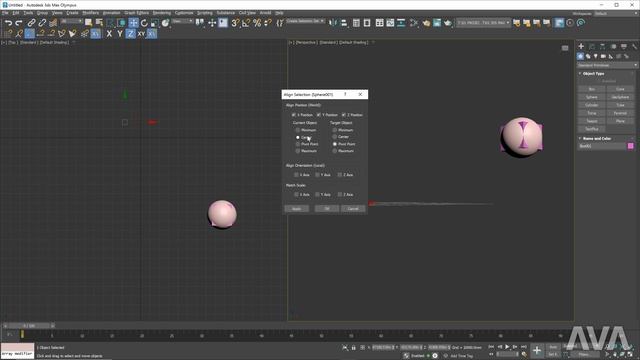The image size is (640, 360).
Task: Click OK in Align Selection dialog
Action: 327,209
